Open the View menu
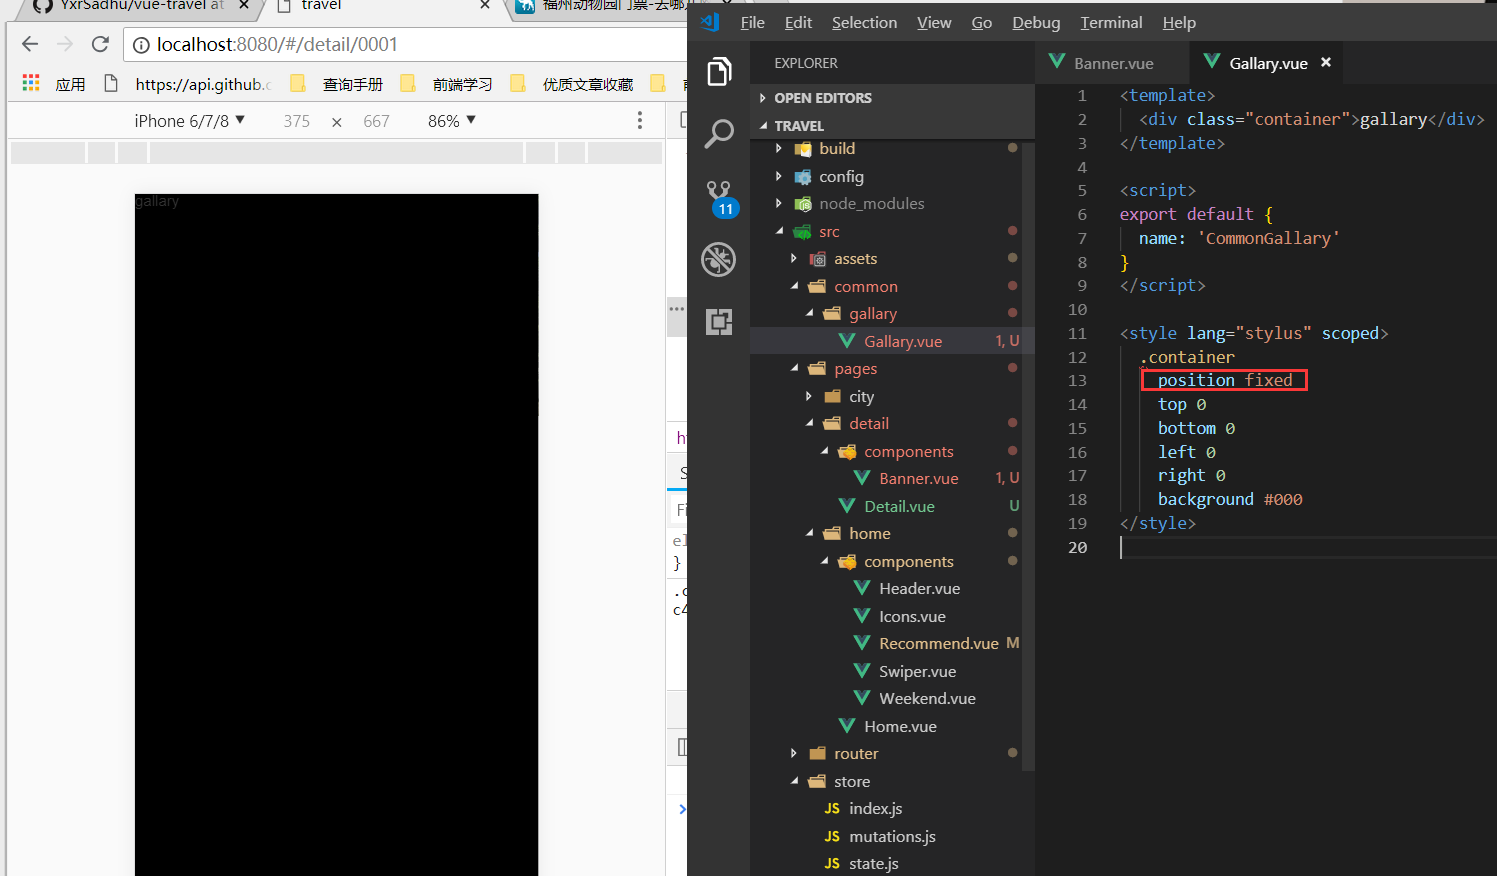This screenshot has width=1497, height=876. click(934, 22)
